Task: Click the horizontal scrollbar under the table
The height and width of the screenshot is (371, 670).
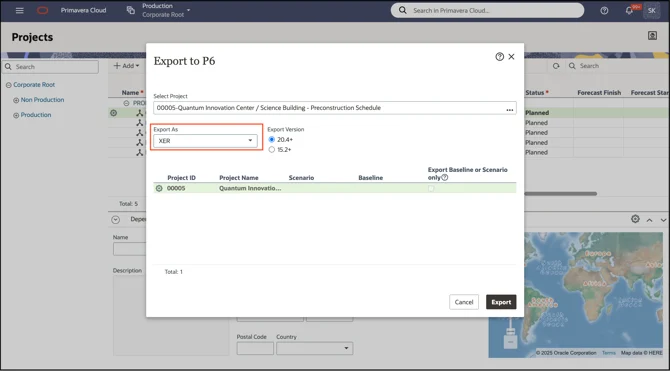Action: coord(561,194)
